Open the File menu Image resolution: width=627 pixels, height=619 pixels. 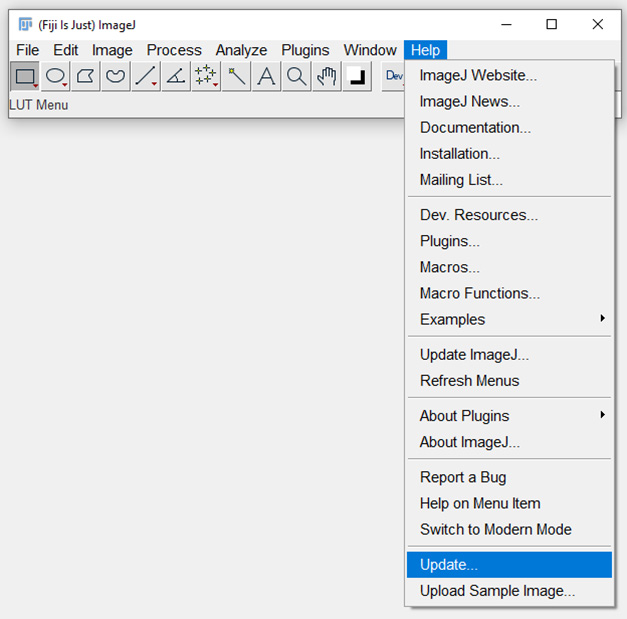[x=28, y=50]
